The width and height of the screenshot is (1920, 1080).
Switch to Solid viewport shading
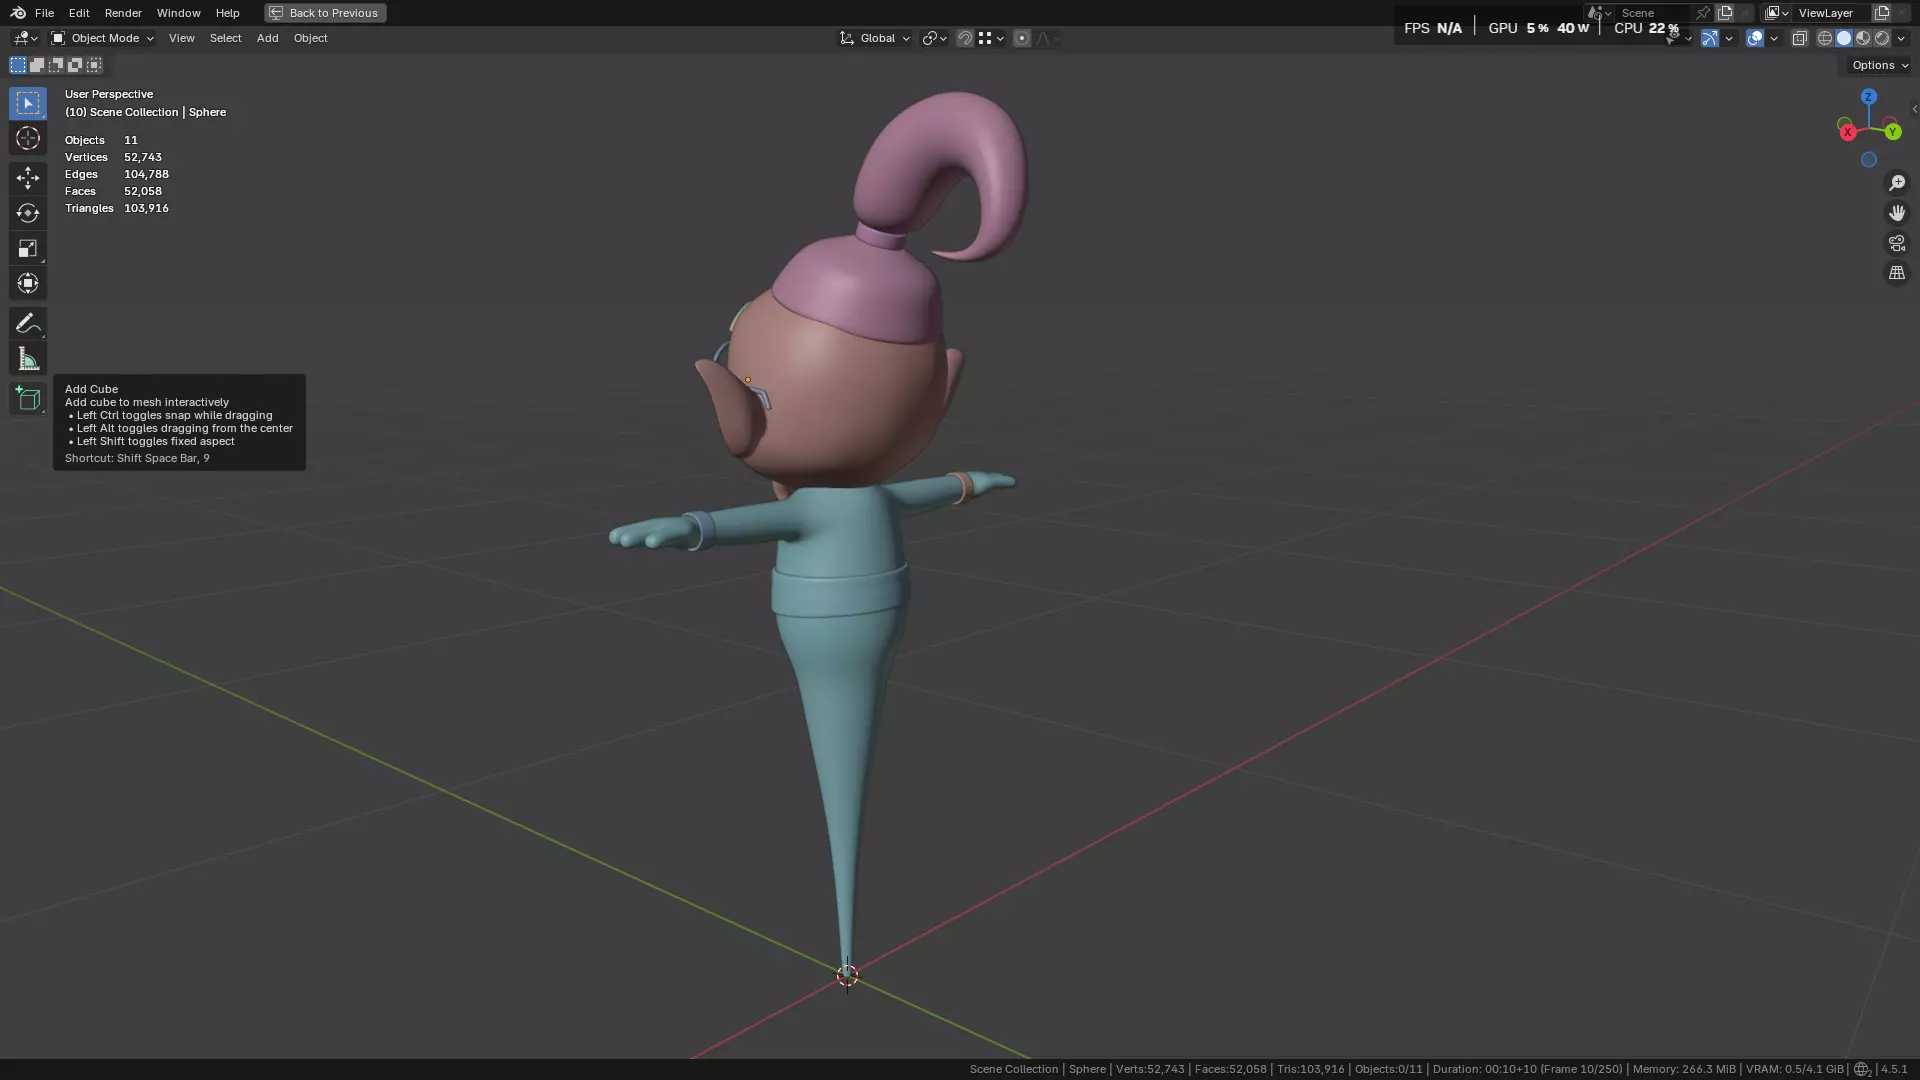coord(1844,38)
